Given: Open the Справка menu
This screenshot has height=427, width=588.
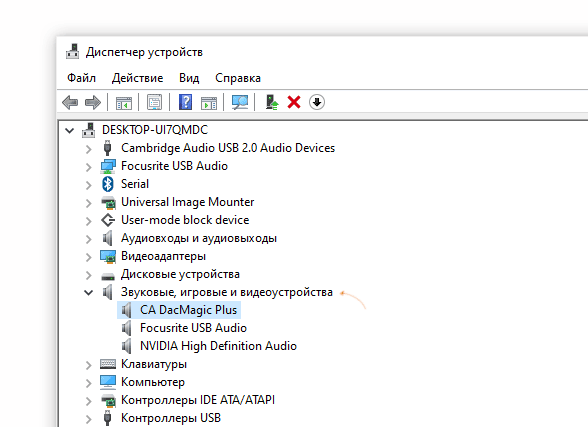Looking at the screenshot, I should (238, 78).
